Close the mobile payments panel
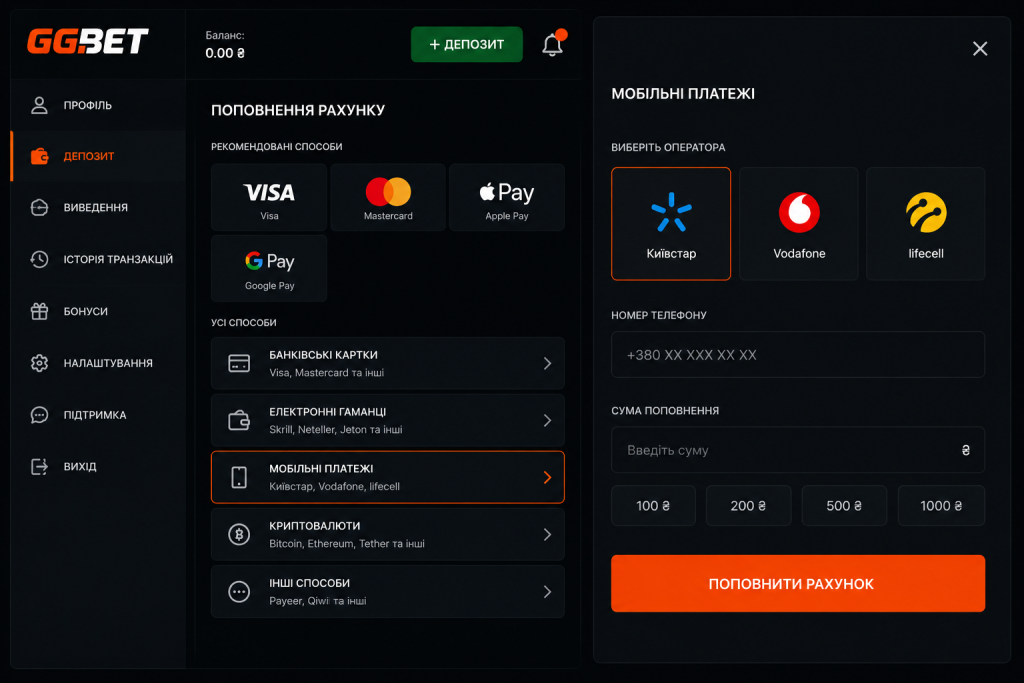The height and width of the screenshot is (683, 1024). pos(980,49)
